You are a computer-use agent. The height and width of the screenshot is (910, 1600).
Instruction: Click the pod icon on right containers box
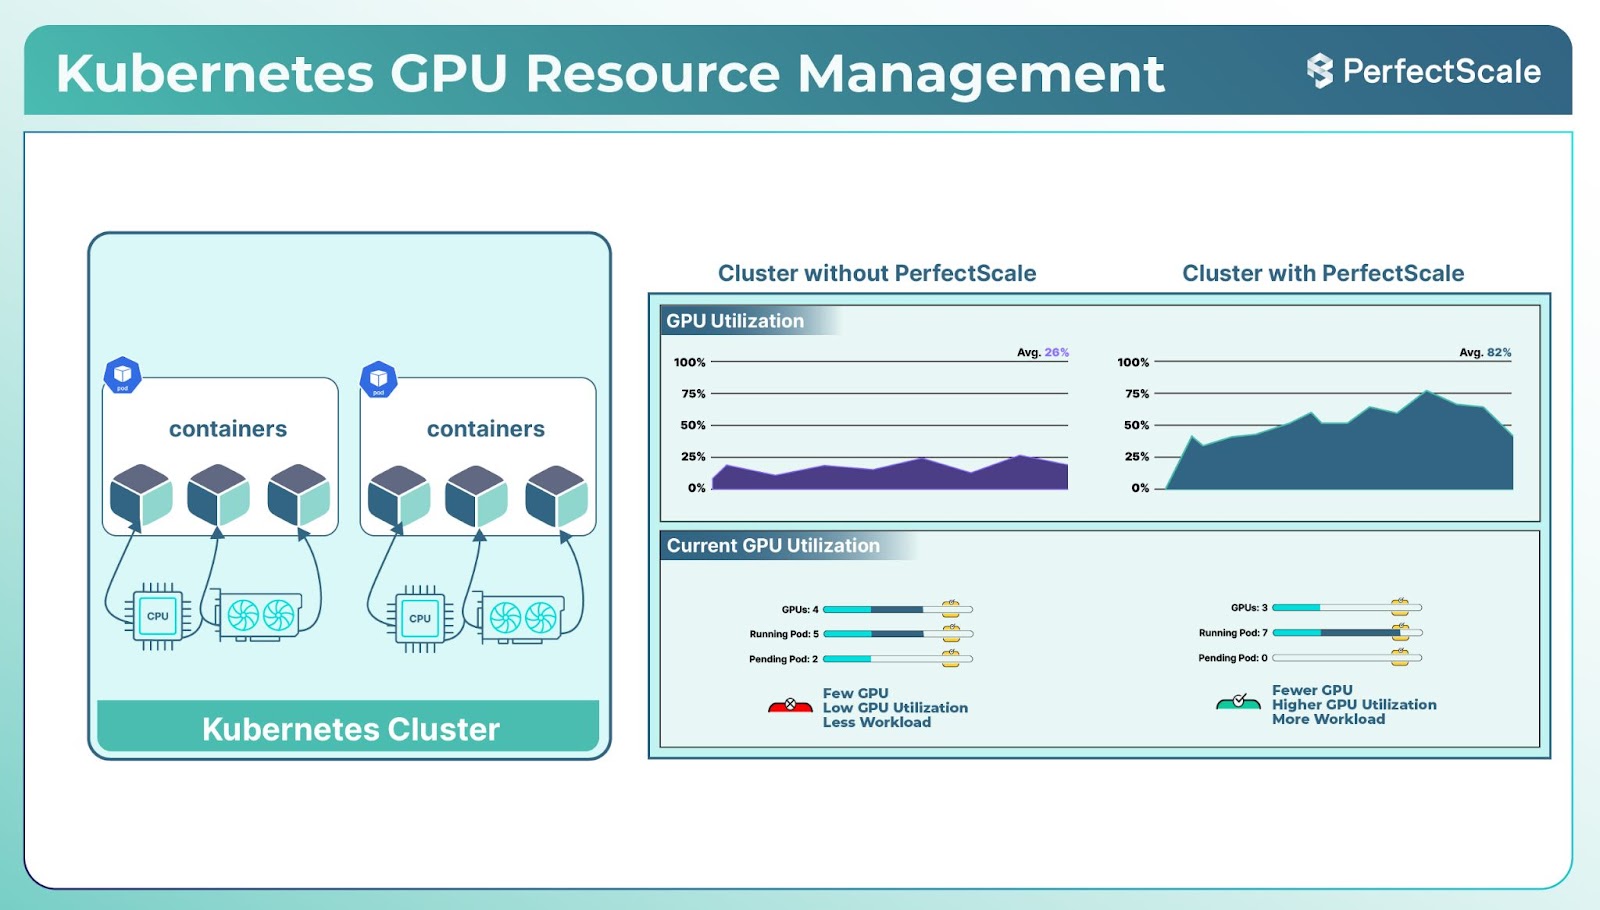coord(379,380)
